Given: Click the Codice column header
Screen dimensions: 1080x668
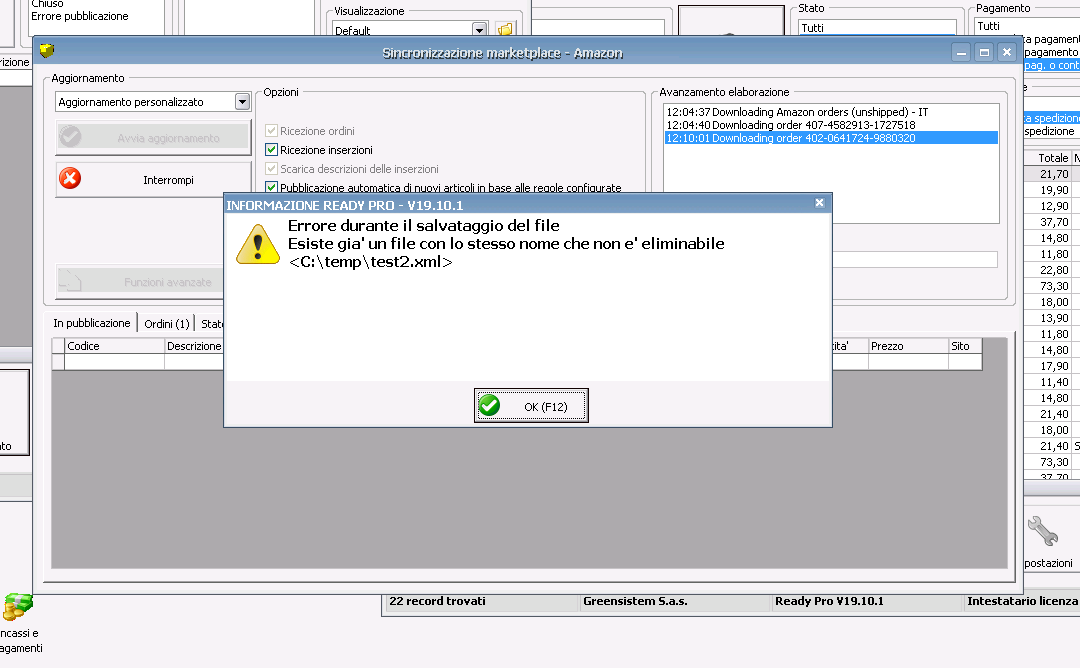Looking at the screenshot, I should coord(114,346).
